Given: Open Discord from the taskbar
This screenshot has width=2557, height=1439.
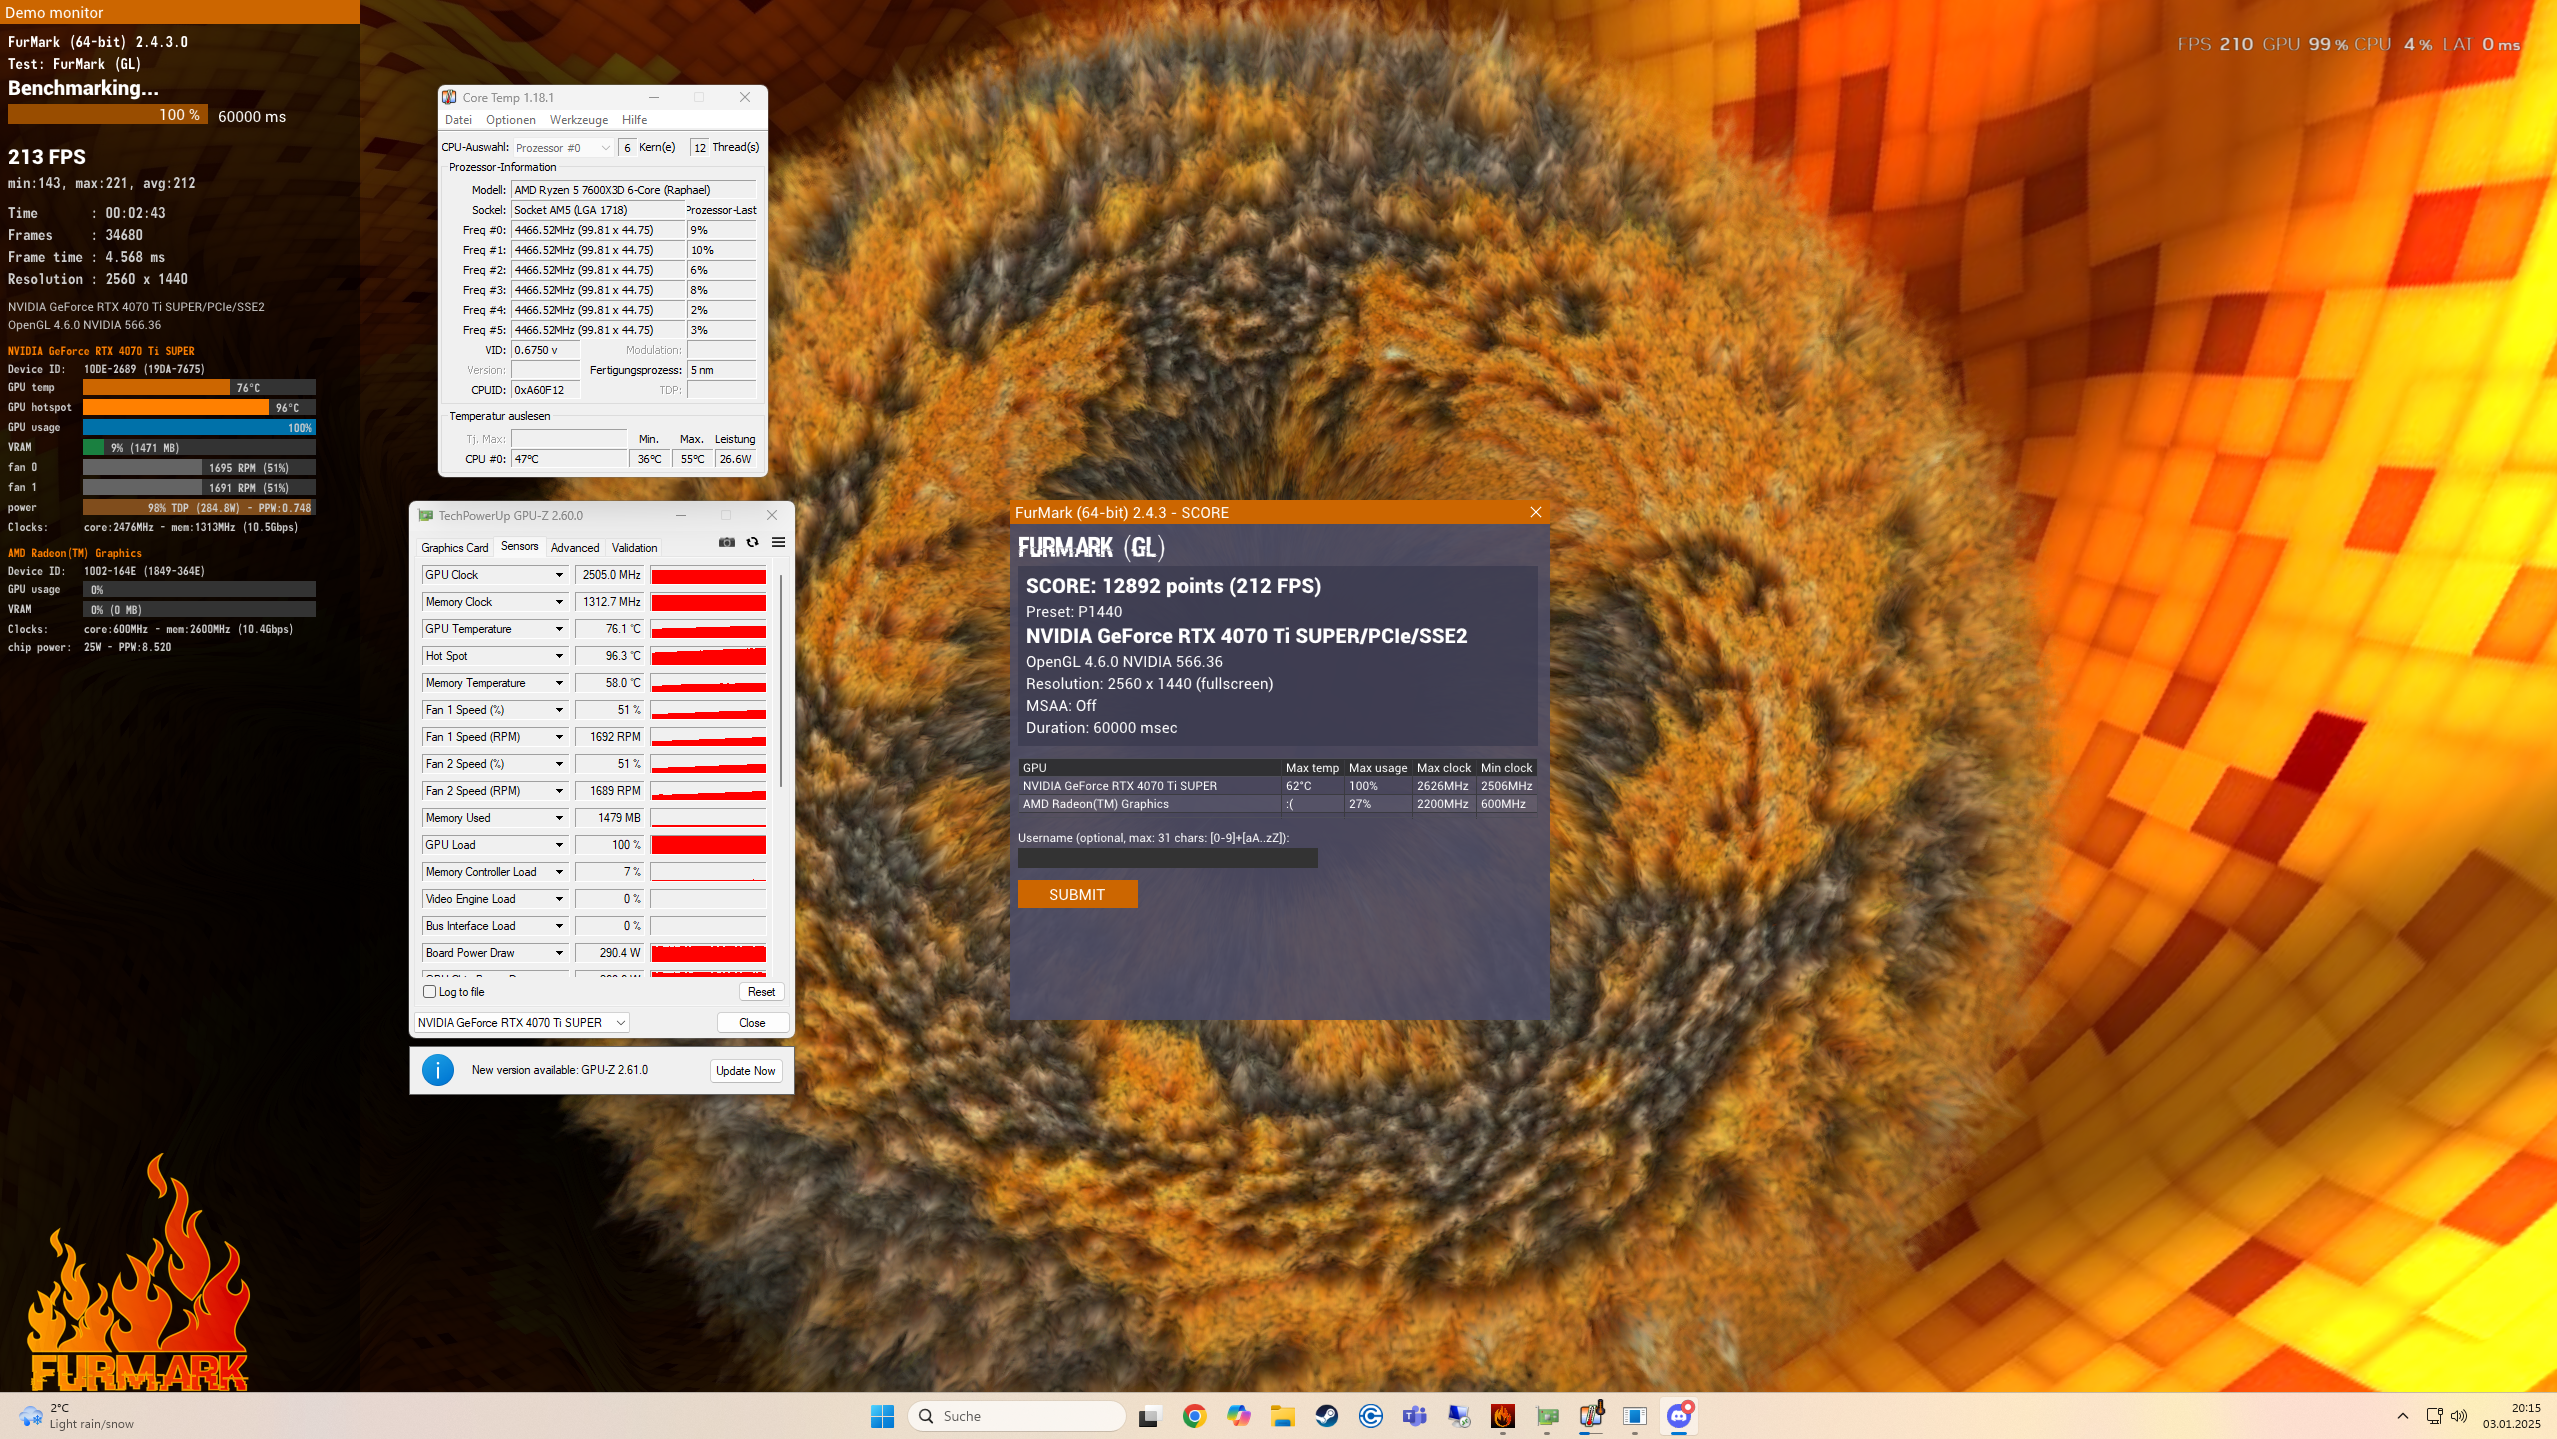Looking at the screenshot, I should pyautogui.click(x=1679, y=1416).
